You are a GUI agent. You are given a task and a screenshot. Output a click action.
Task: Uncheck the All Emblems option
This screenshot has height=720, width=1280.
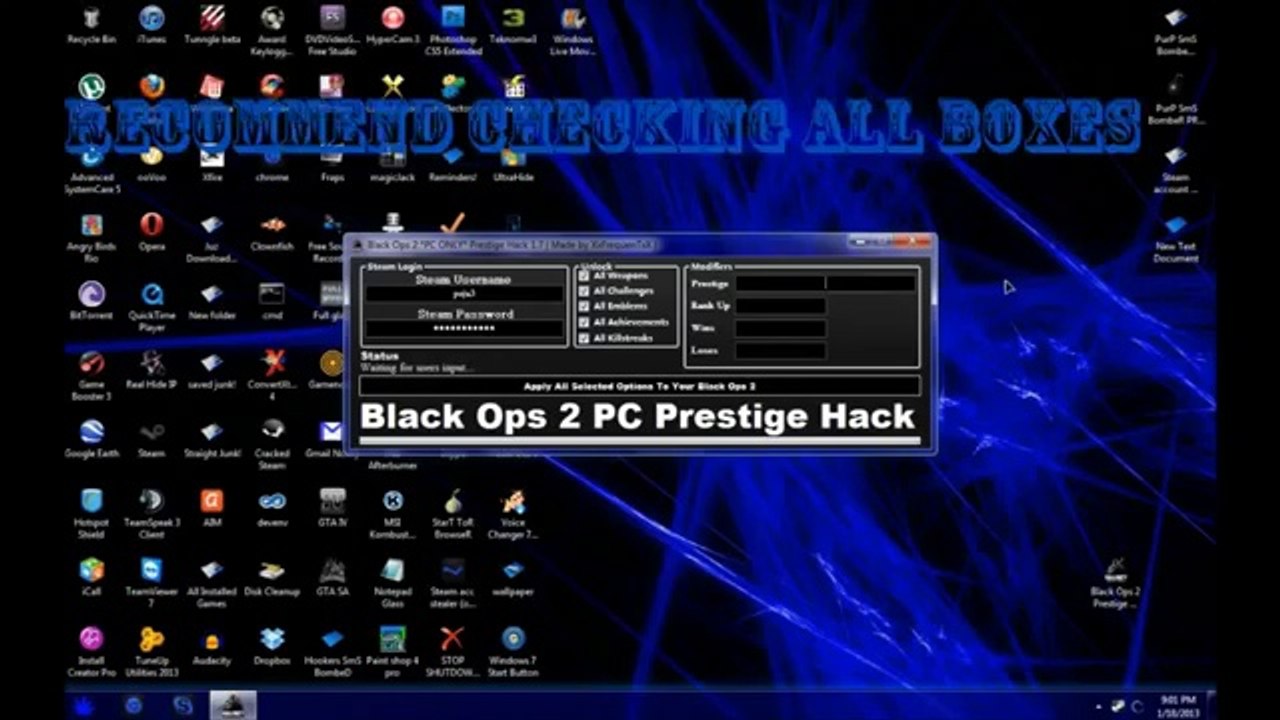pyautogui.click(x=584, y=307)
